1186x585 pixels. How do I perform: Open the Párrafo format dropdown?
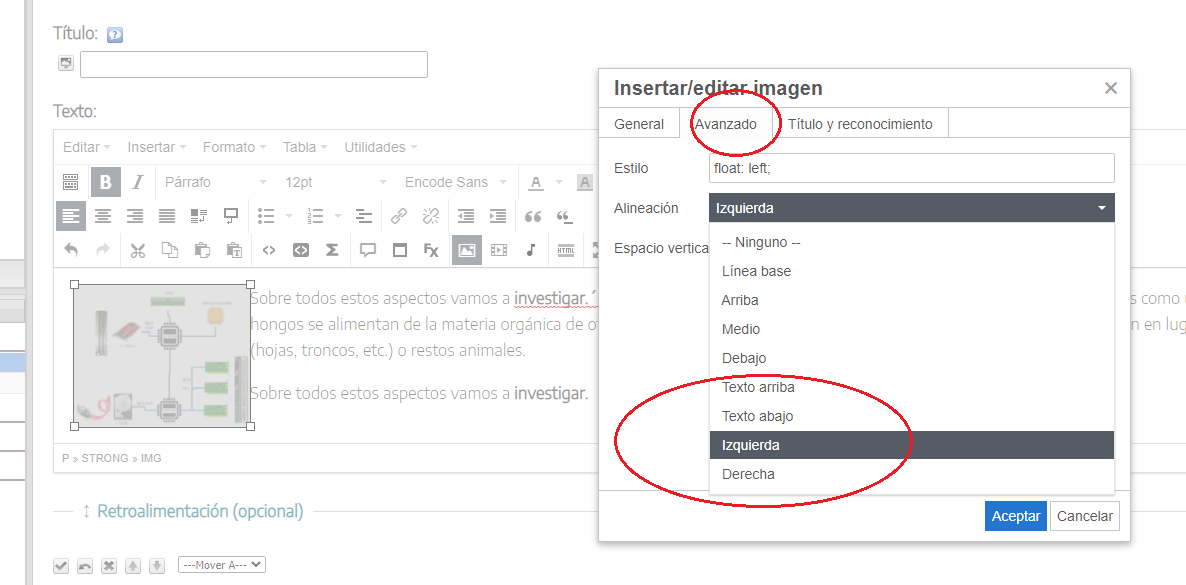(215, 182)
